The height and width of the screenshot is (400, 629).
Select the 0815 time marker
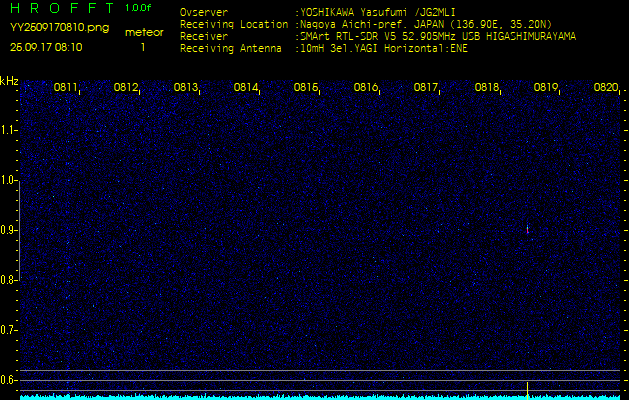coord(306,88)
